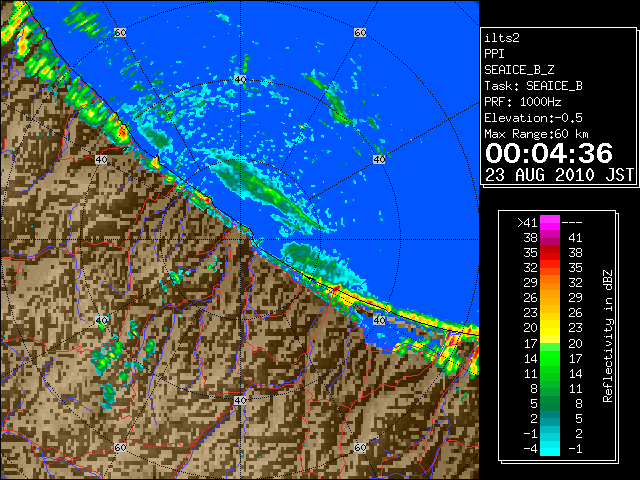The image size is (640, 480).
Task: Pick the dark green swatch at 5–8 dBZ
Action: (550, 403)
